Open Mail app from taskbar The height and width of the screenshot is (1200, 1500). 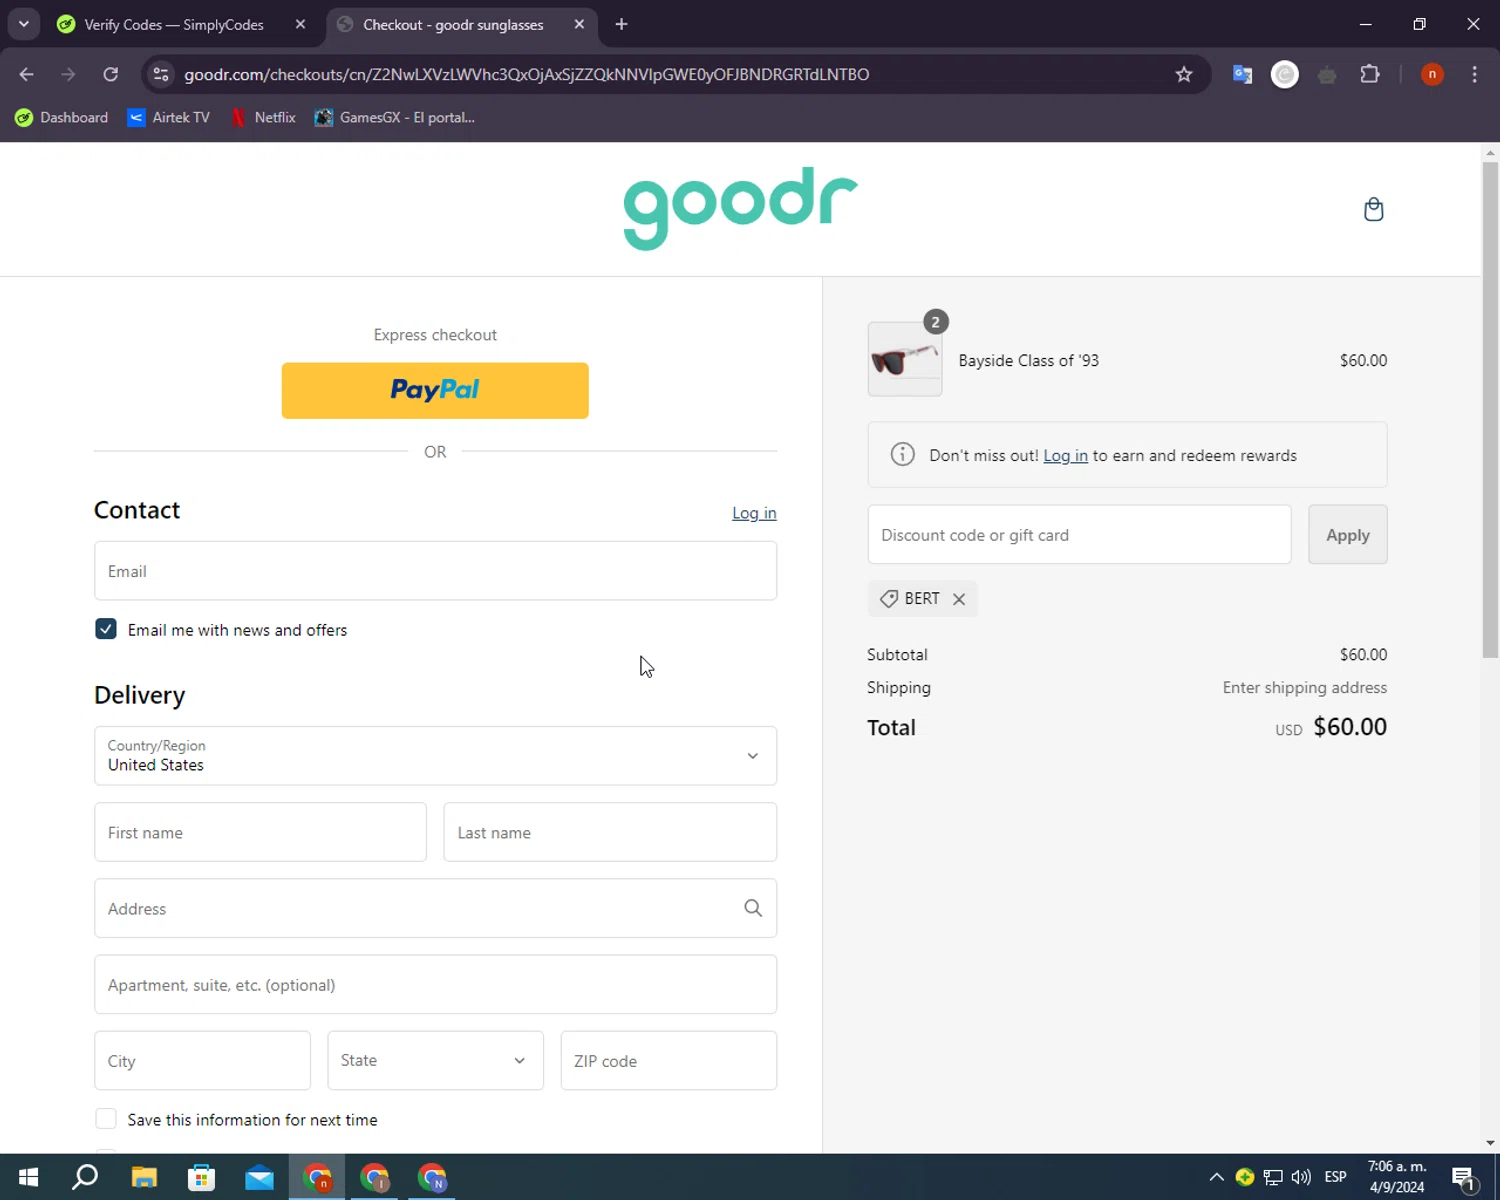coord(260,1177)
